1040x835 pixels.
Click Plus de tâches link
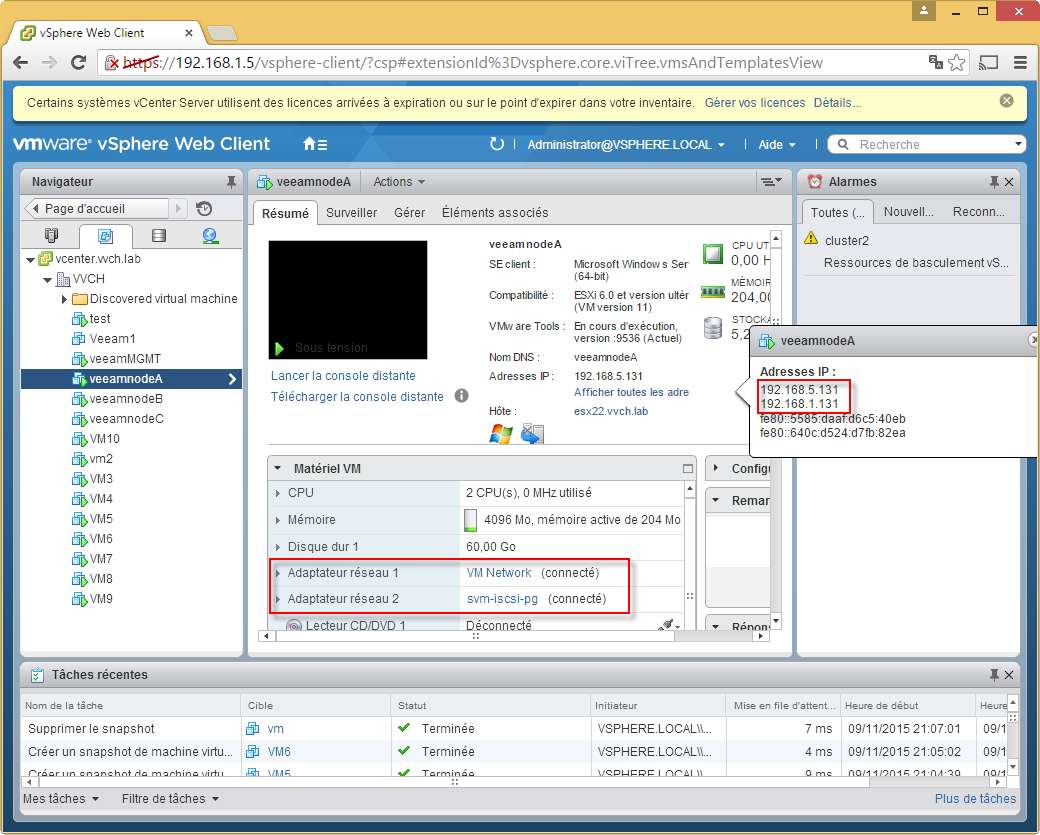pos(975,799)
